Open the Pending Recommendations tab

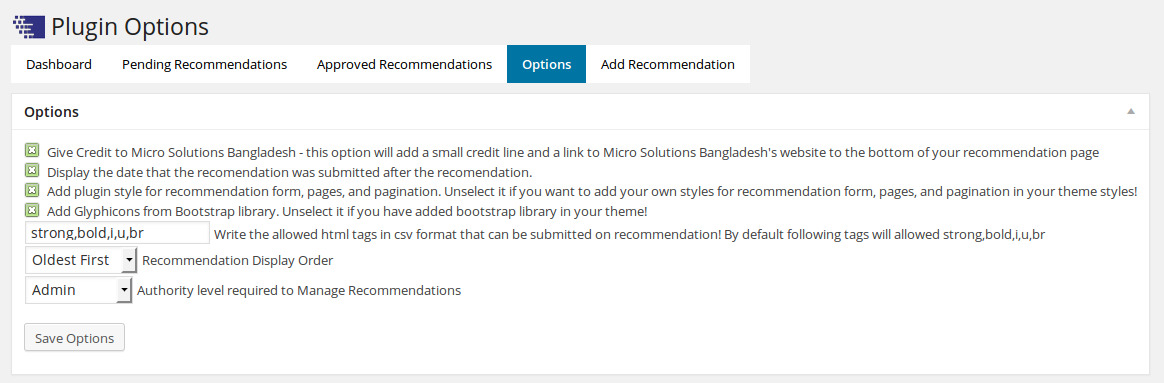coord(204,64)
